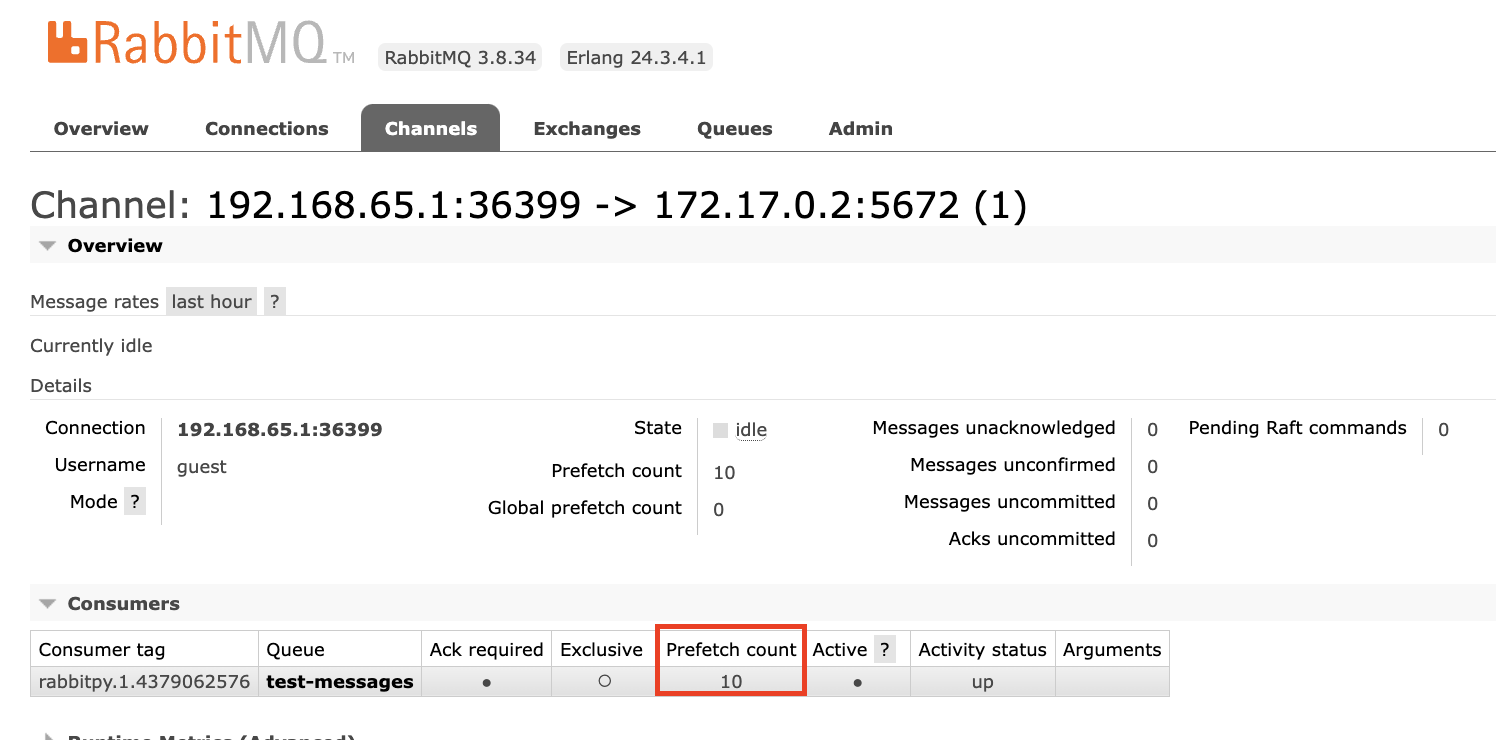Click the Exclusive empty circle

pos(603,681)
